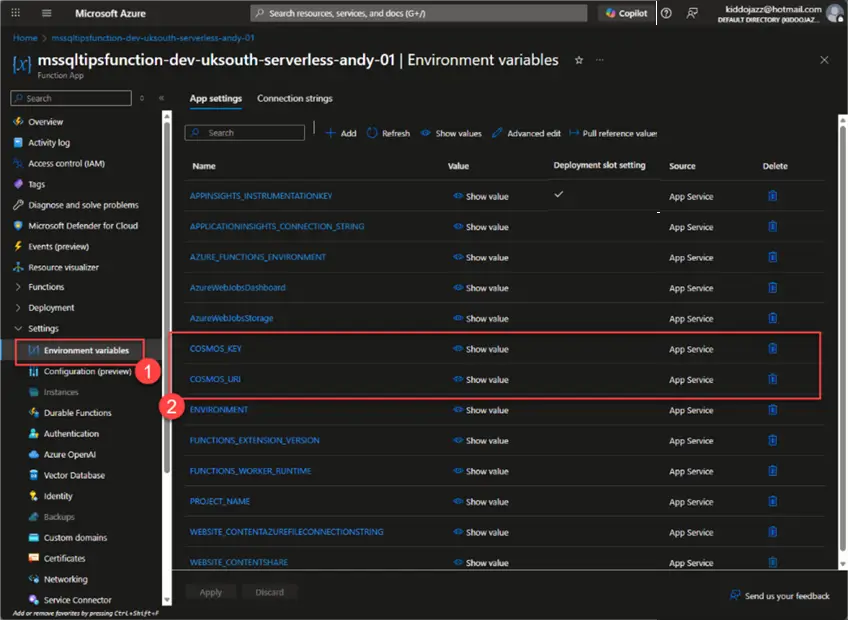Click the global search resources field
This screenshot has height=620, width=848.
[x=419, y=13]
